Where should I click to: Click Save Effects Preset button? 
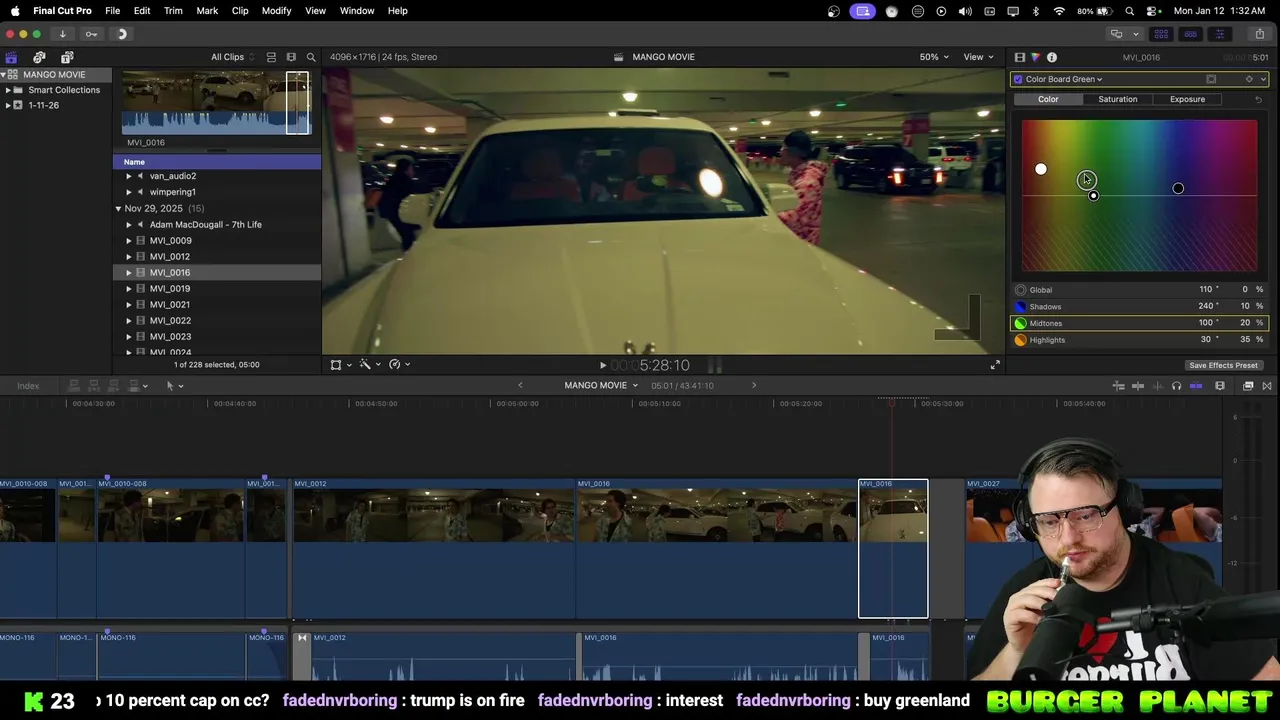coord(1223,366)
